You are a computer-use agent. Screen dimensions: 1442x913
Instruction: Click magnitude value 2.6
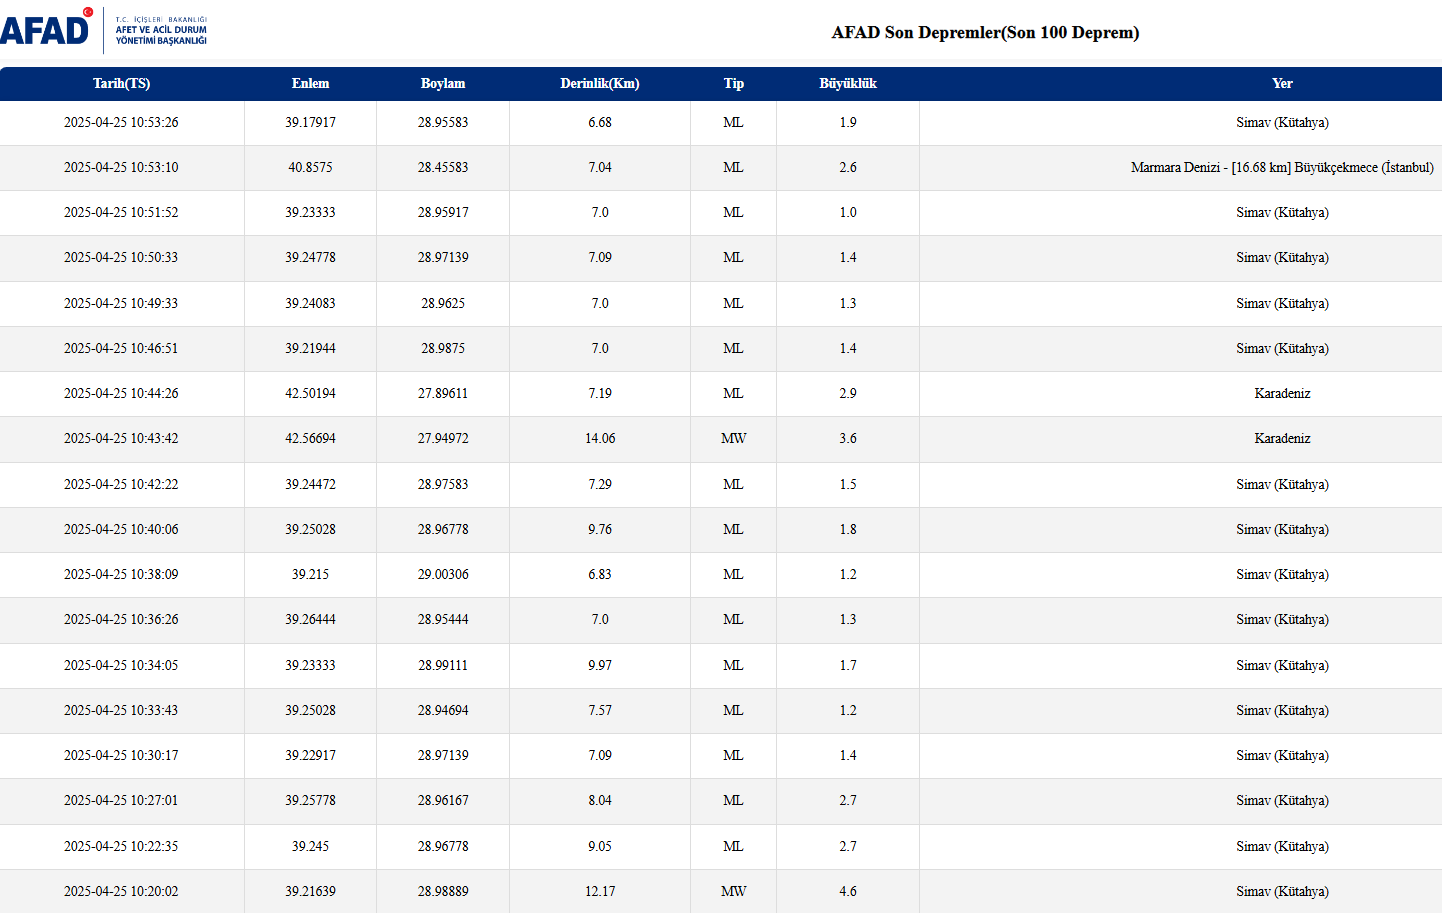pos(848,167)
